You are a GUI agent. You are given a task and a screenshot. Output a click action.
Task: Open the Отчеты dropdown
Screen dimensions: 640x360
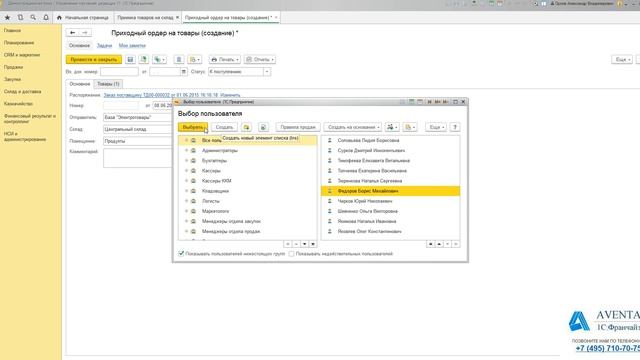(260, 60)
